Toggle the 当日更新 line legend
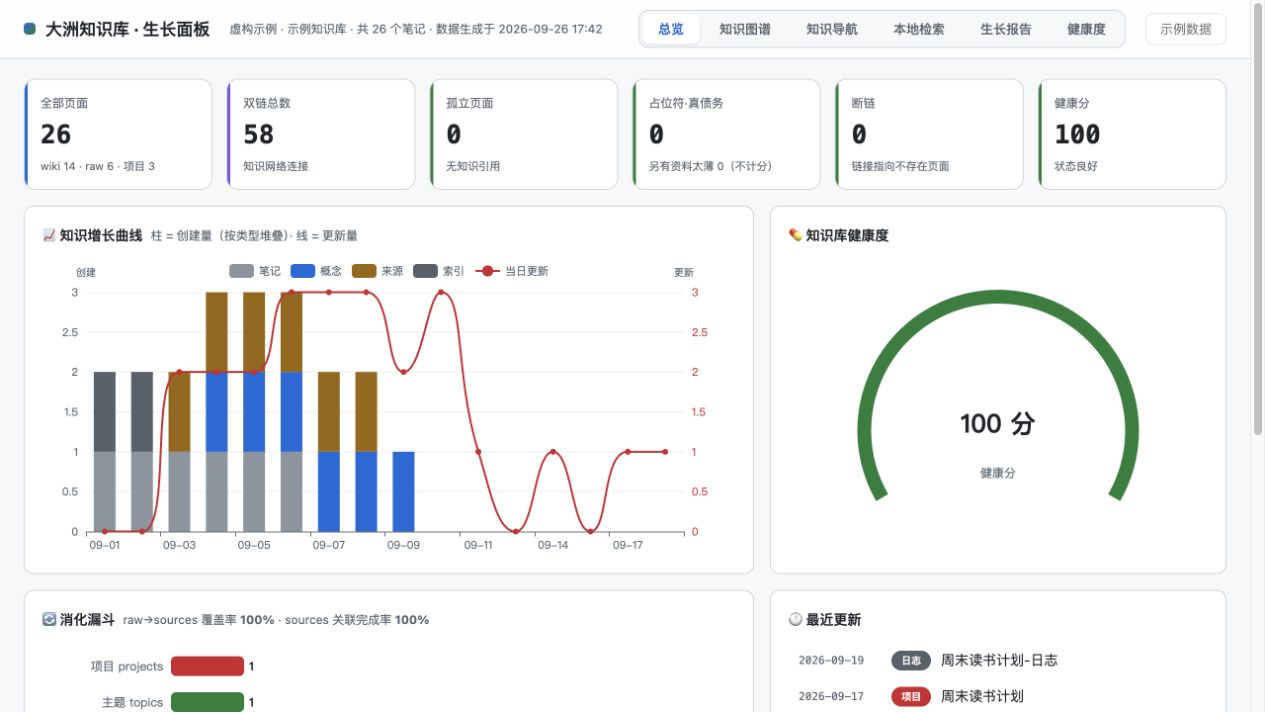 coord(511,271)
